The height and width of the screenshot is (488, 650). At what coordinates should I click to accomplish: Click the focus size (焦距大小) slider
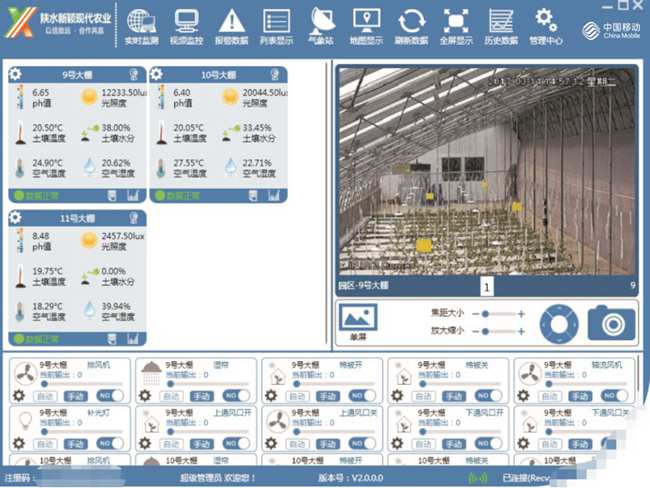pyautogui.click(x=498, y=314)
